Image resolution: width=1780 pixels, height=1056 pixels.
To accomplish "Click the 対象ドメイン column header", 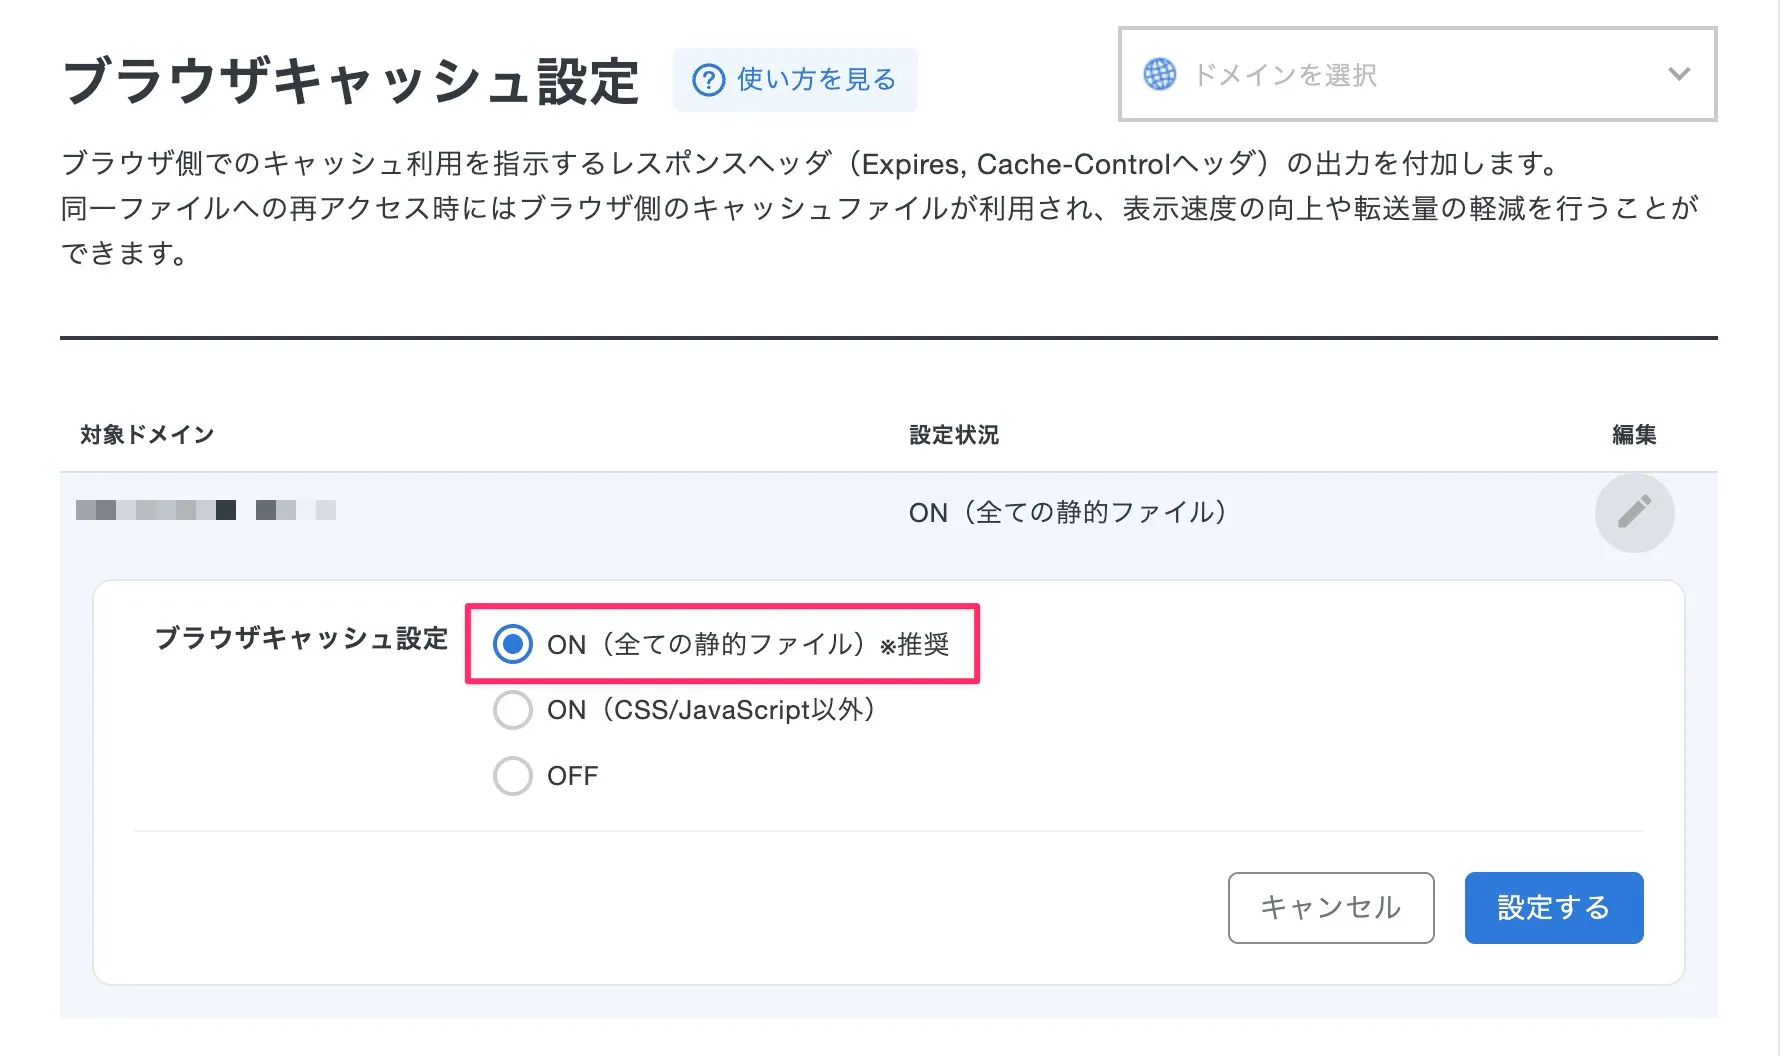I will coord(147,435).
